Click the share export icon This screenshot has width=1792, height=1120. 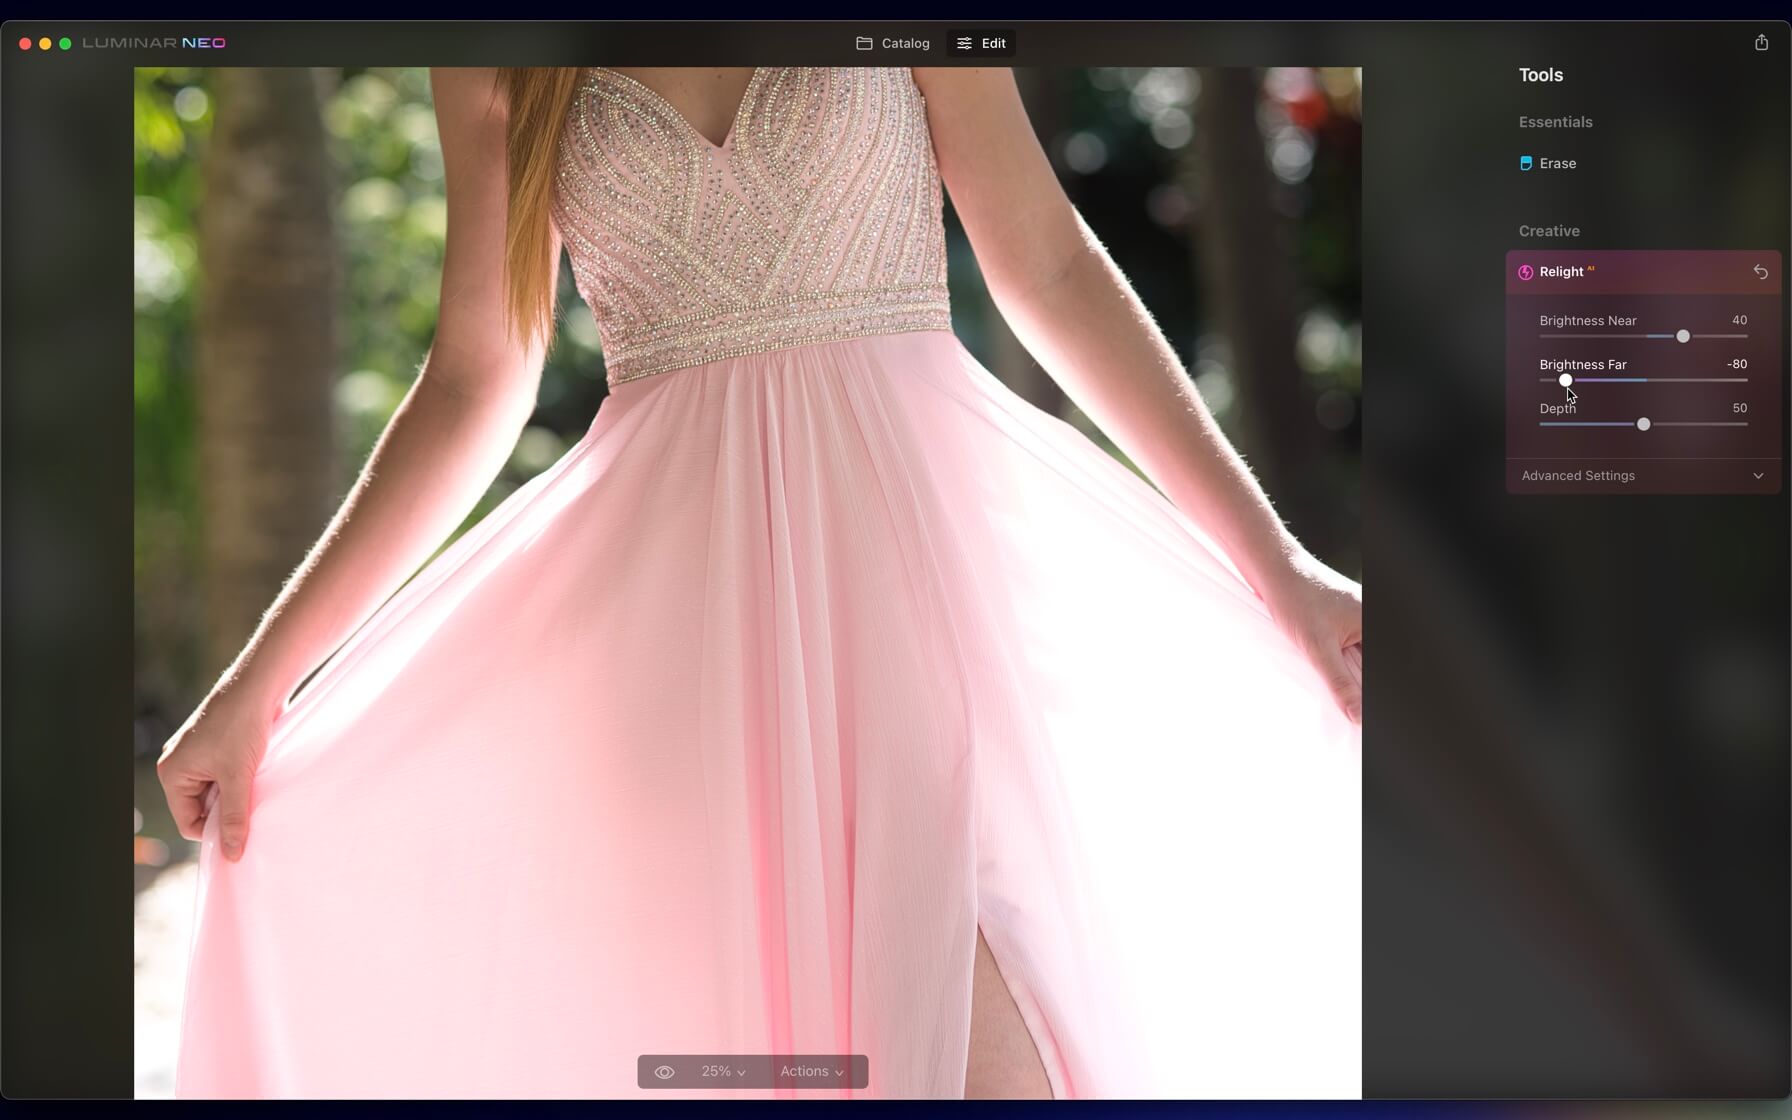pyautogui.click(x=1761, y=42)
